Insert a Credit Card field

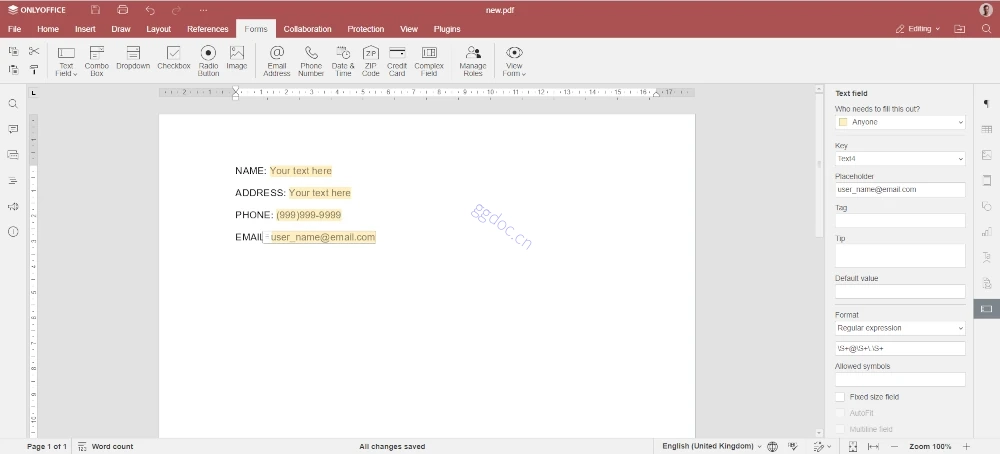click(397, 61)
